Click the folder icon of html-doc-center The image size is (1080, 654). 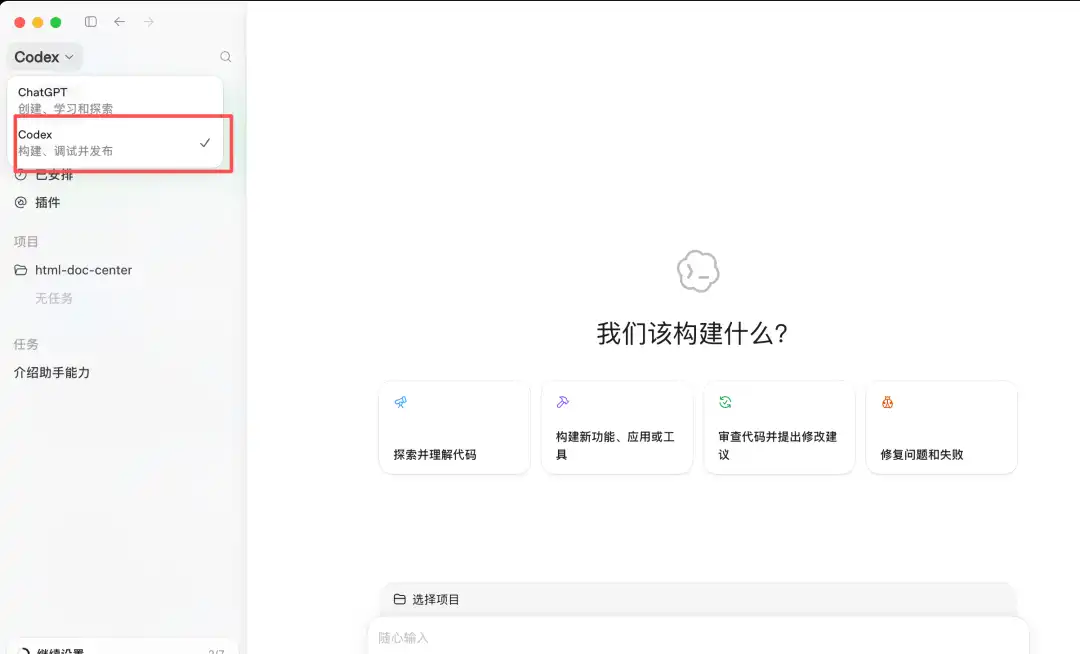coord(21,270)
